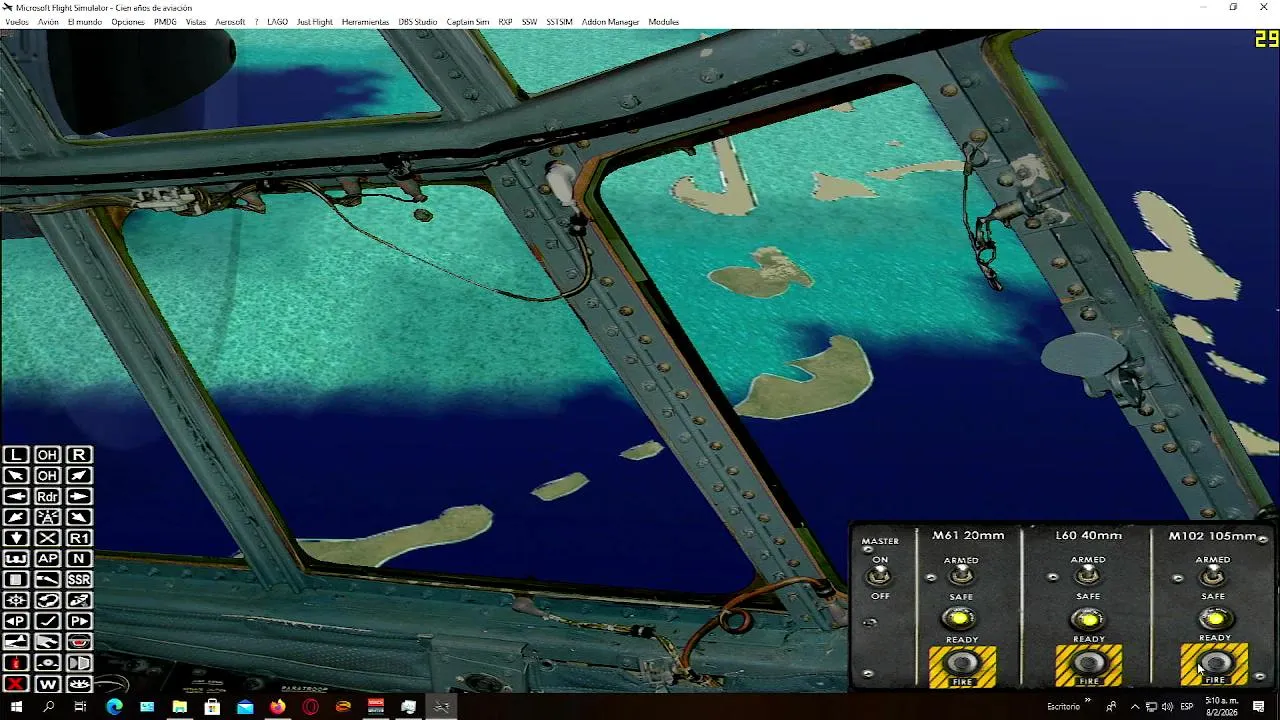Click the red X icon in icon panel
1280x720 pixels.
tap(16, 684)
